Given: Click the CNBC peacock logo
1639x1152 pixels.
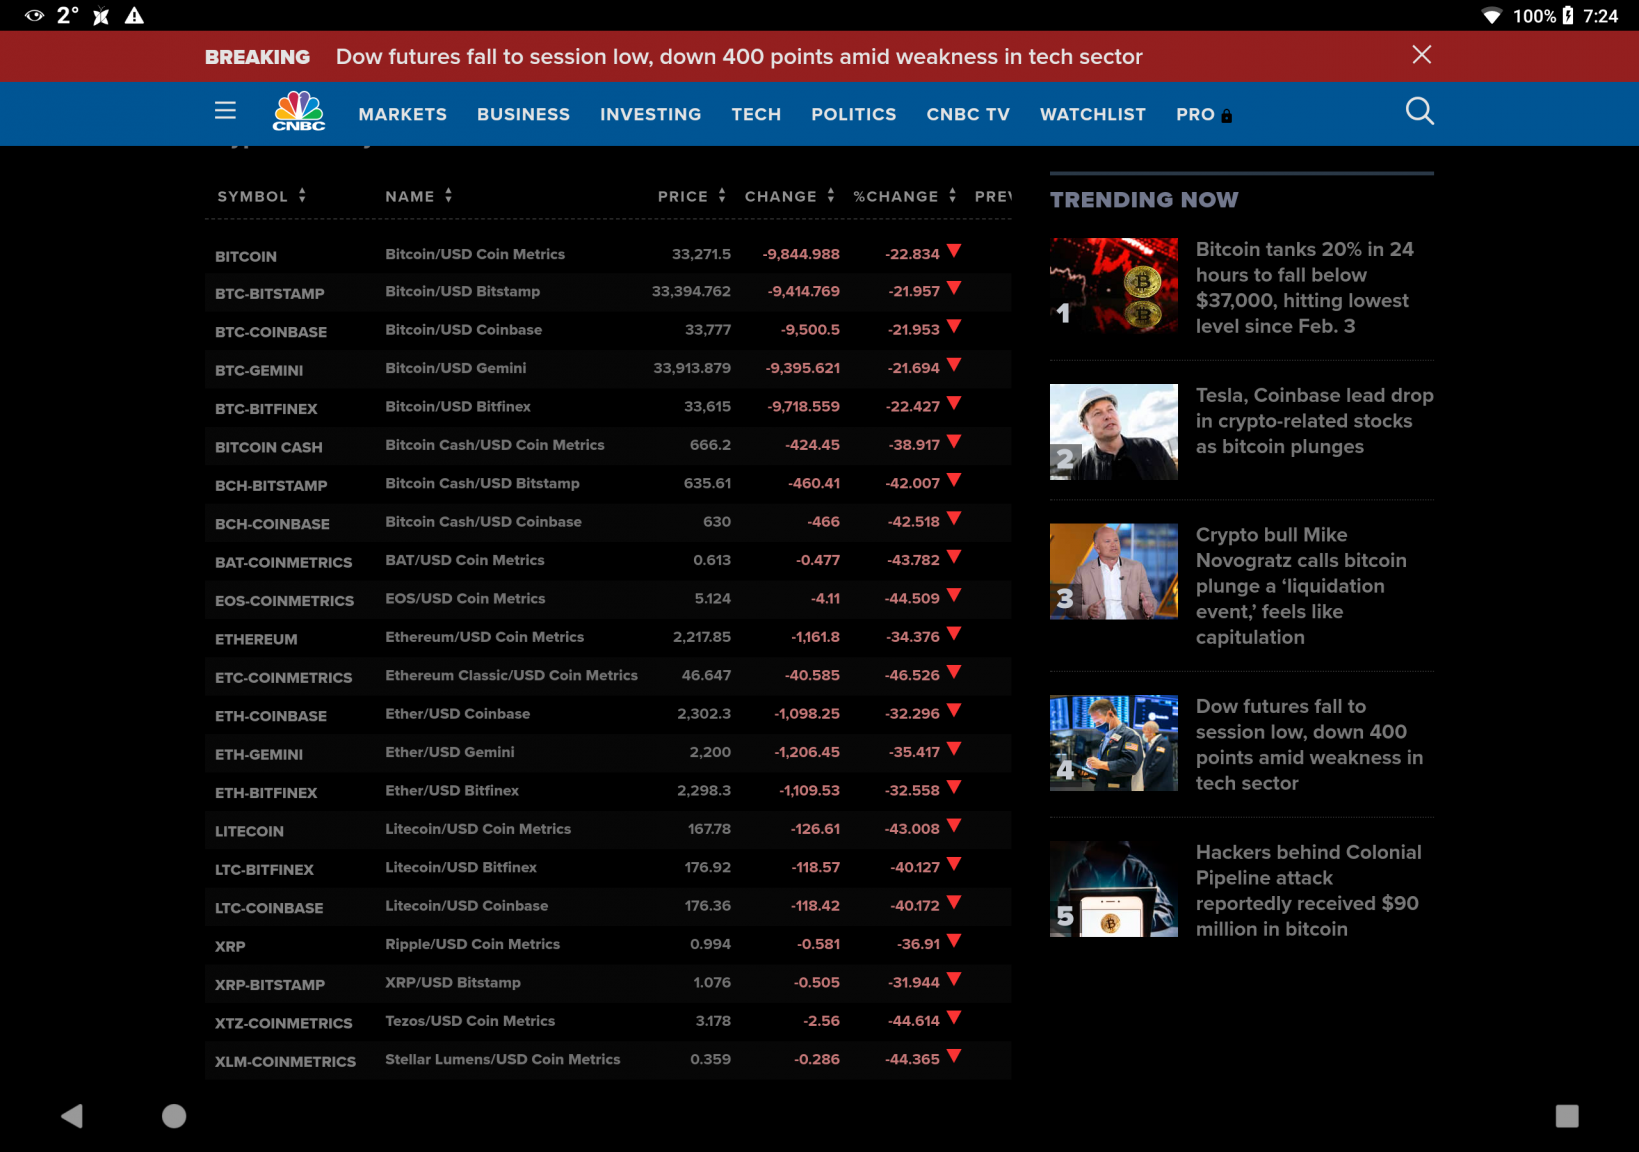Looking at the screenshot, I should pyautogui.click(x=299, y=112).
